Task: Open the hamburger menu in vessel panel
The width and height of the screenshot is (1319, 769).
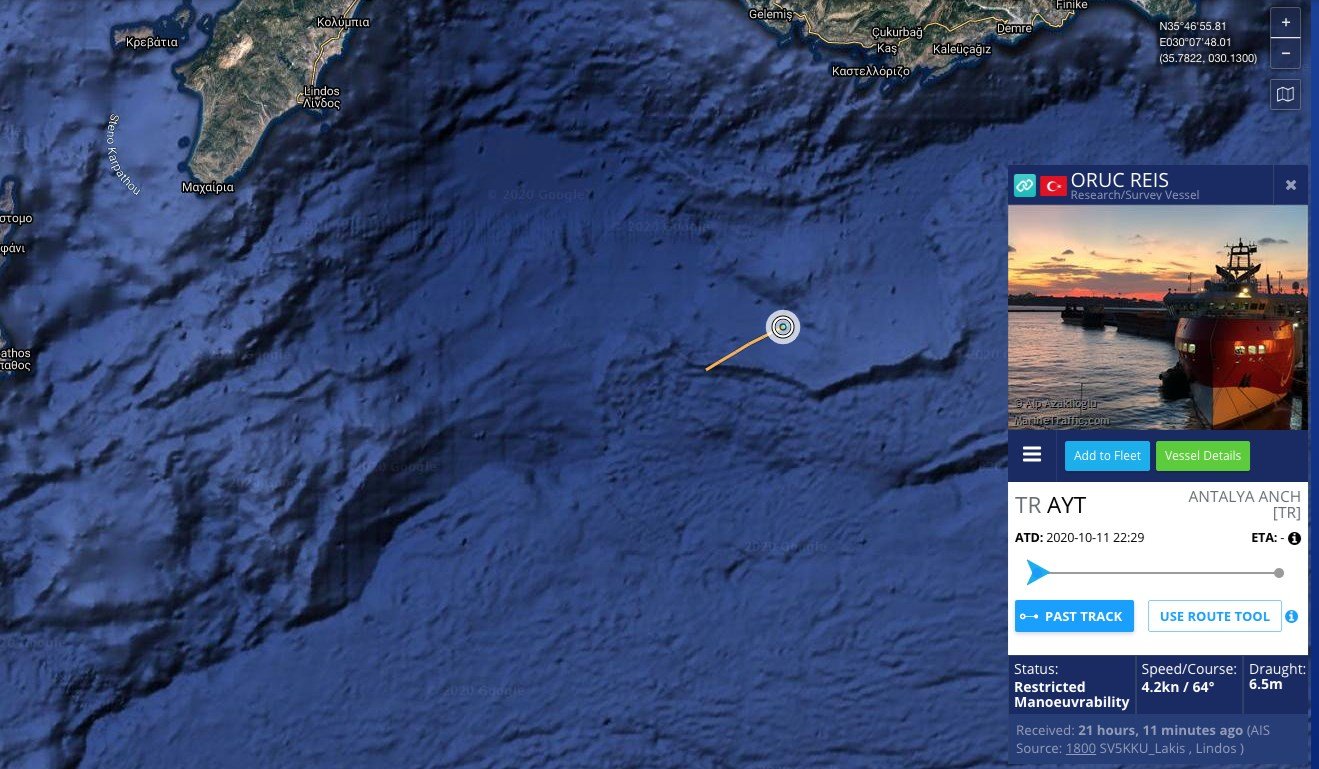Action: 1032,455
